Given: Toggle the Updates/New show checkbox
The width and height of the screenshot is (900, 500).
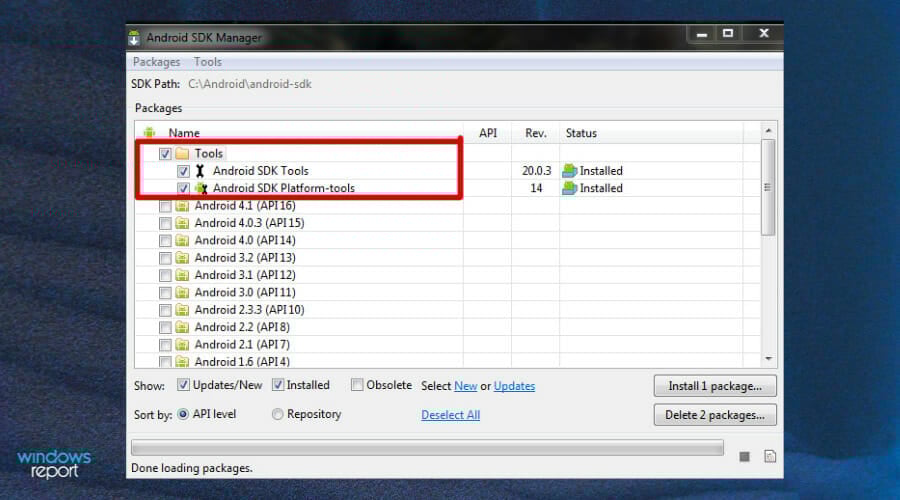Looking at the screenshot, I should [183, 385].
